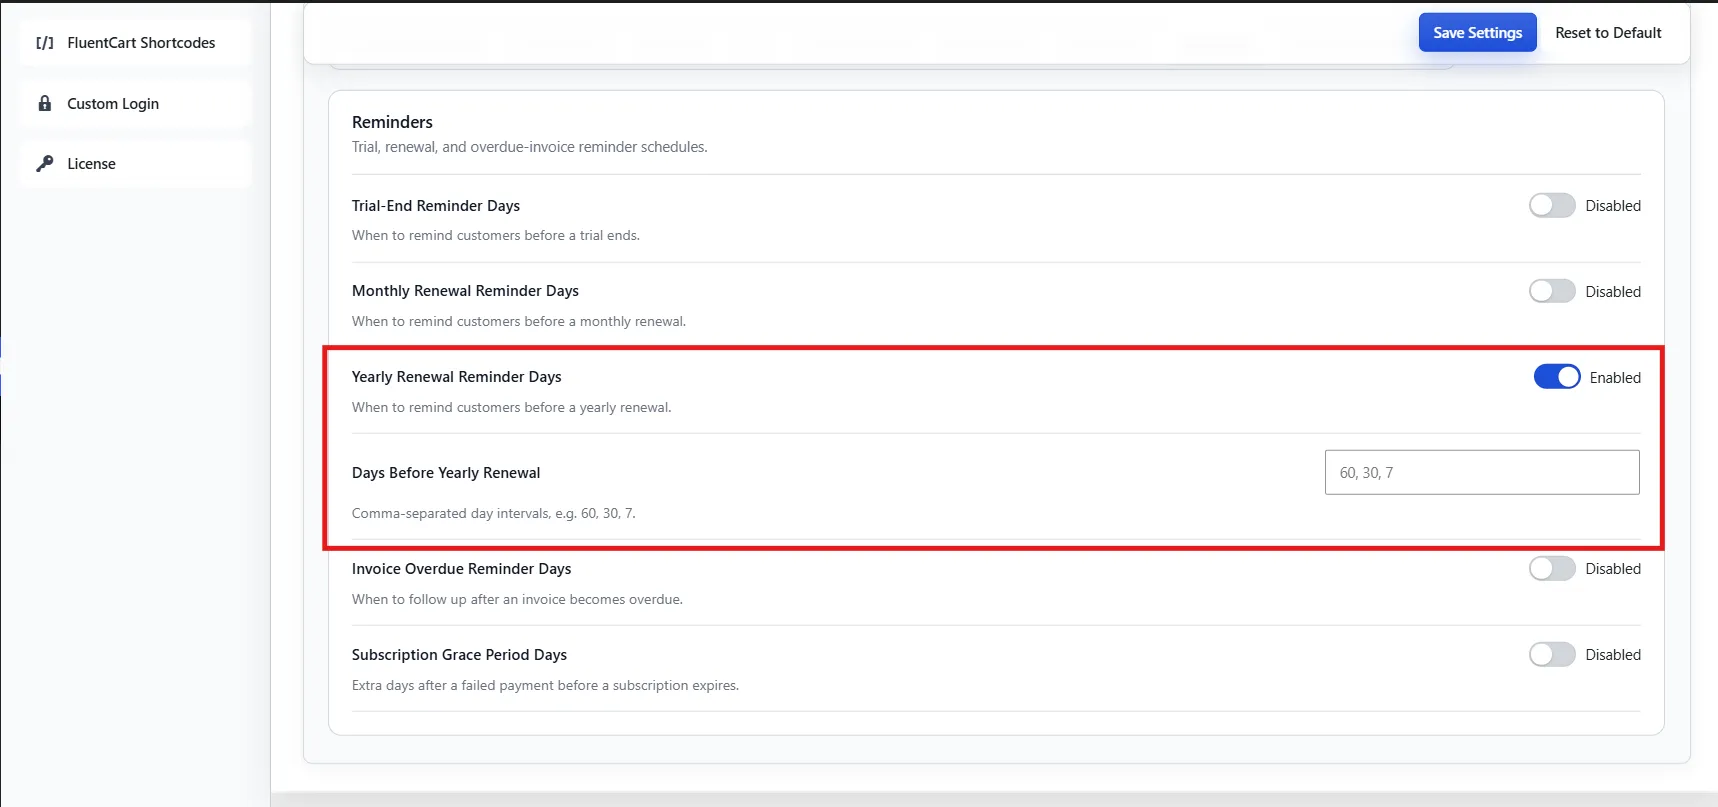The image size is (1718, 807).
Task: Click the Subscription Grace Period Days label
Action: pyautogui.click(x=459, y=655)
